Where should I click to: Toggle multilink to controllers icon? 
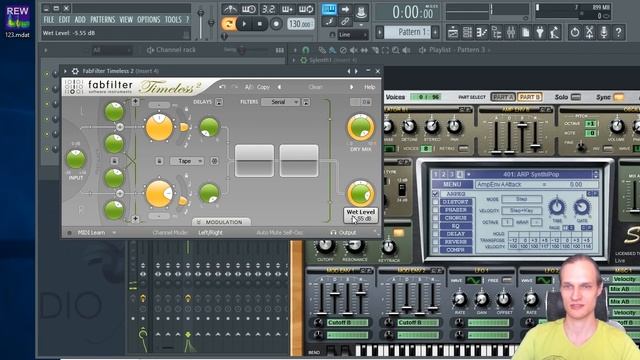[361, 13]
